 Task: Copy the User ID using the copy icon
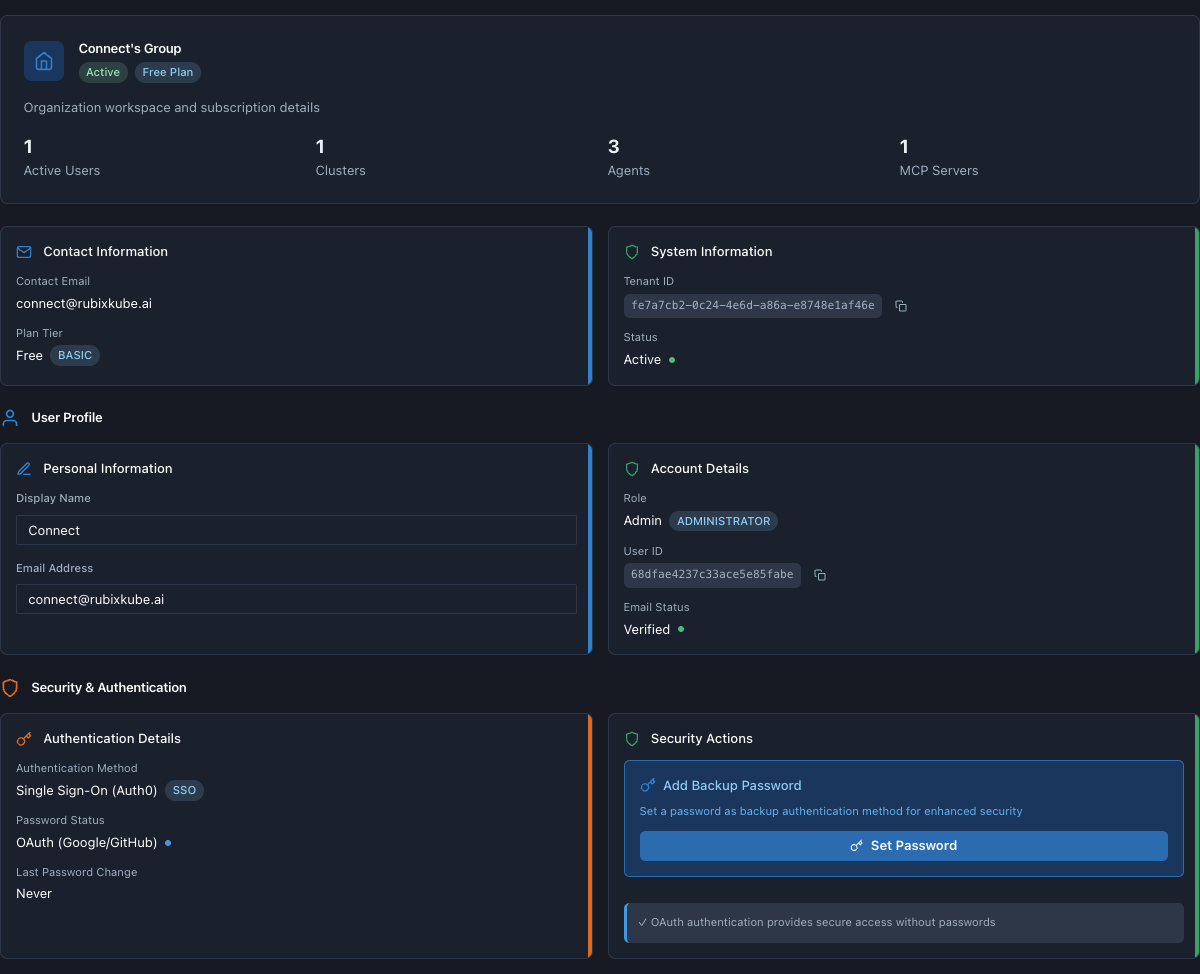(x=819, y=575)
